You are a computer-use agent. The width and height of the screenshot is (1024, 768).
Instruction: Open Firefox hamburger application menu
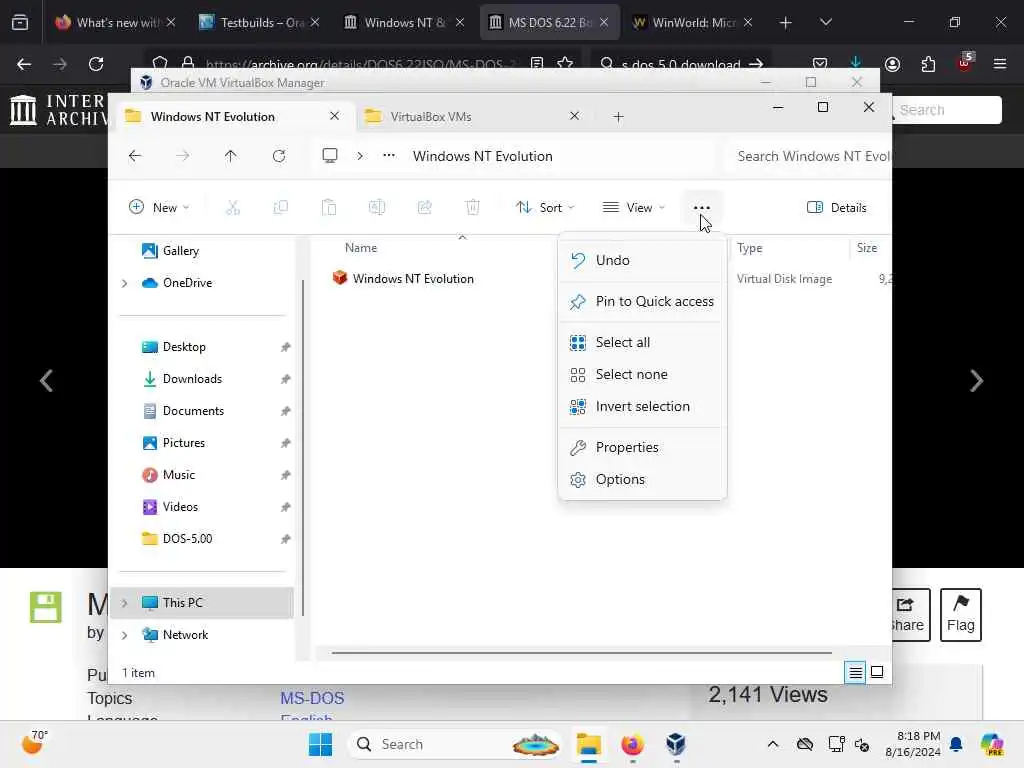pyautogui.click(x=1000, y=64)
